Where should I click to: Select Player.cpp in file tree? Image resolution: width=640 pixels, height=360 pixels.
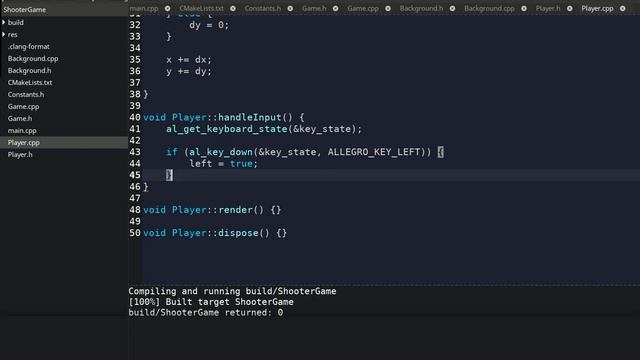(x=24, y=142)
